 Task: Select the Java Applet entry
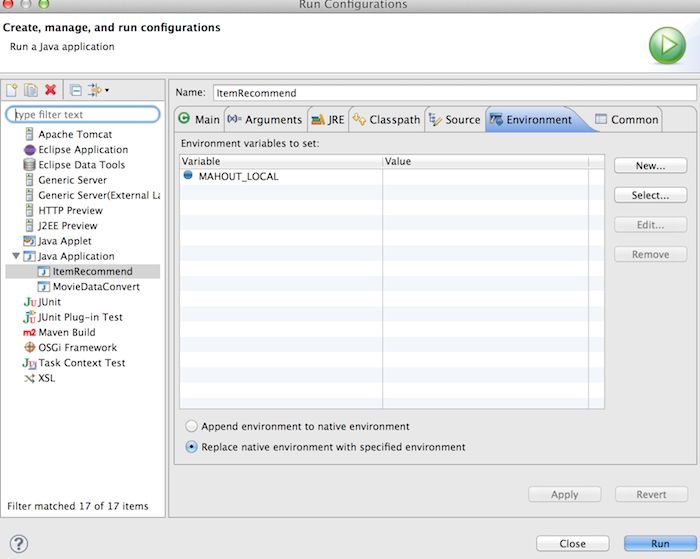click(65, 241)
